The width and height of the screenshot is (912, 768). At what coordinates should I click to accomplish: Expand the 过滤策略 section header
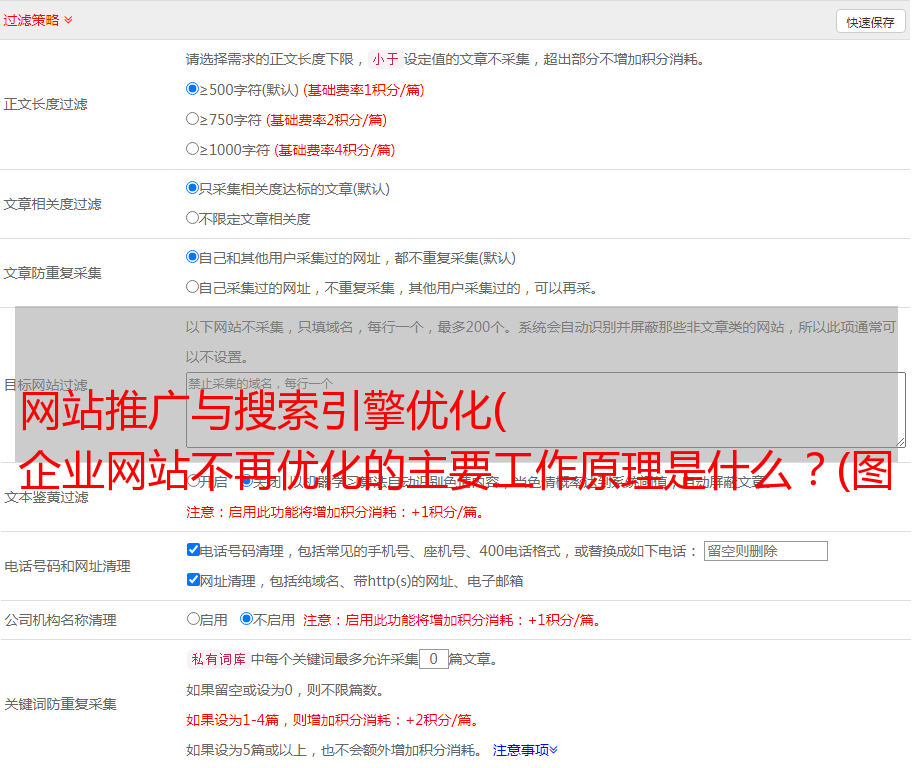click(x=38, y=20)
